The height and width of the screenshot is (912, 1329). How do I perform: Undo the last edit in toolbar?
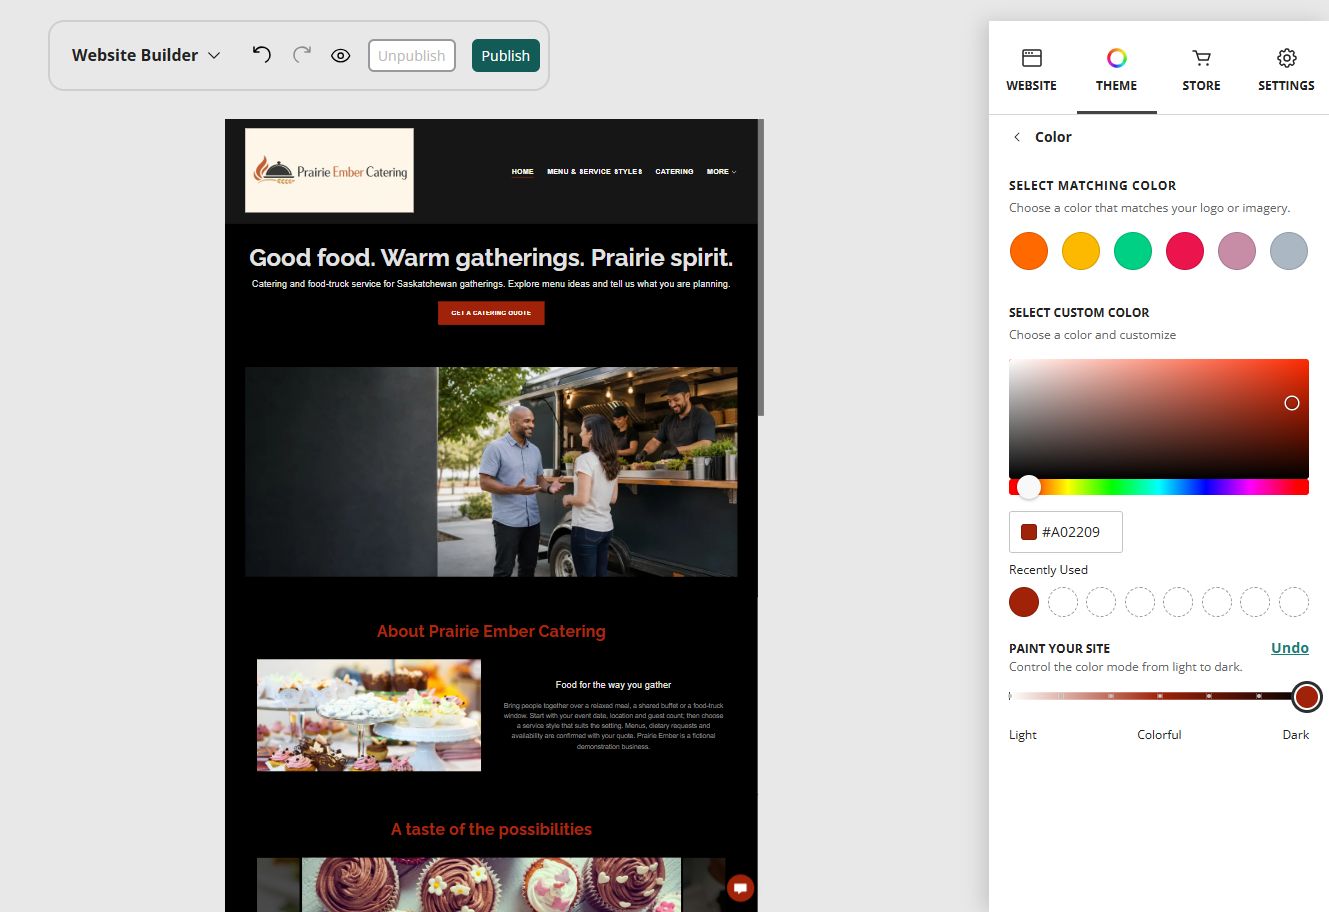click(x=262, y=55)
